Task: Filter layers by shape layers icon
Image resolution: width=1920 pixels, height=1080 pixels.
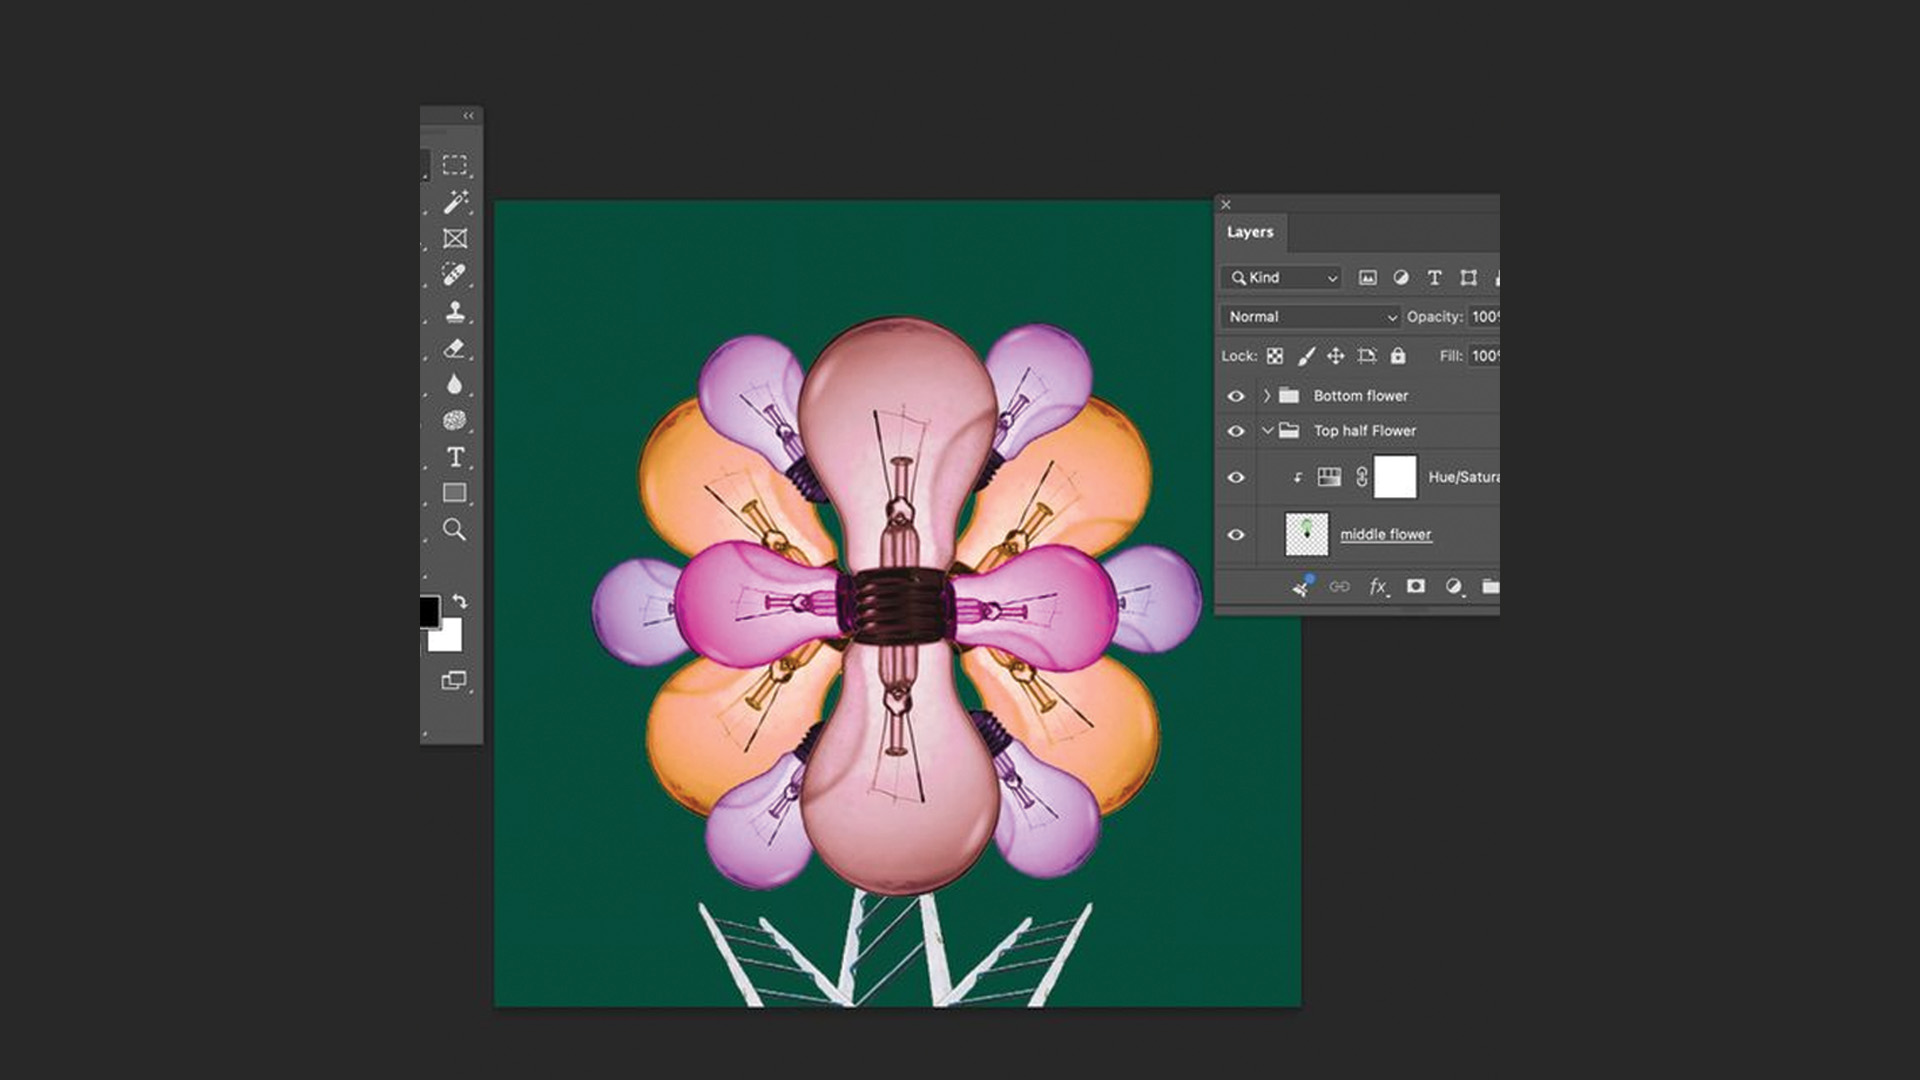Action: [1468, 278]
